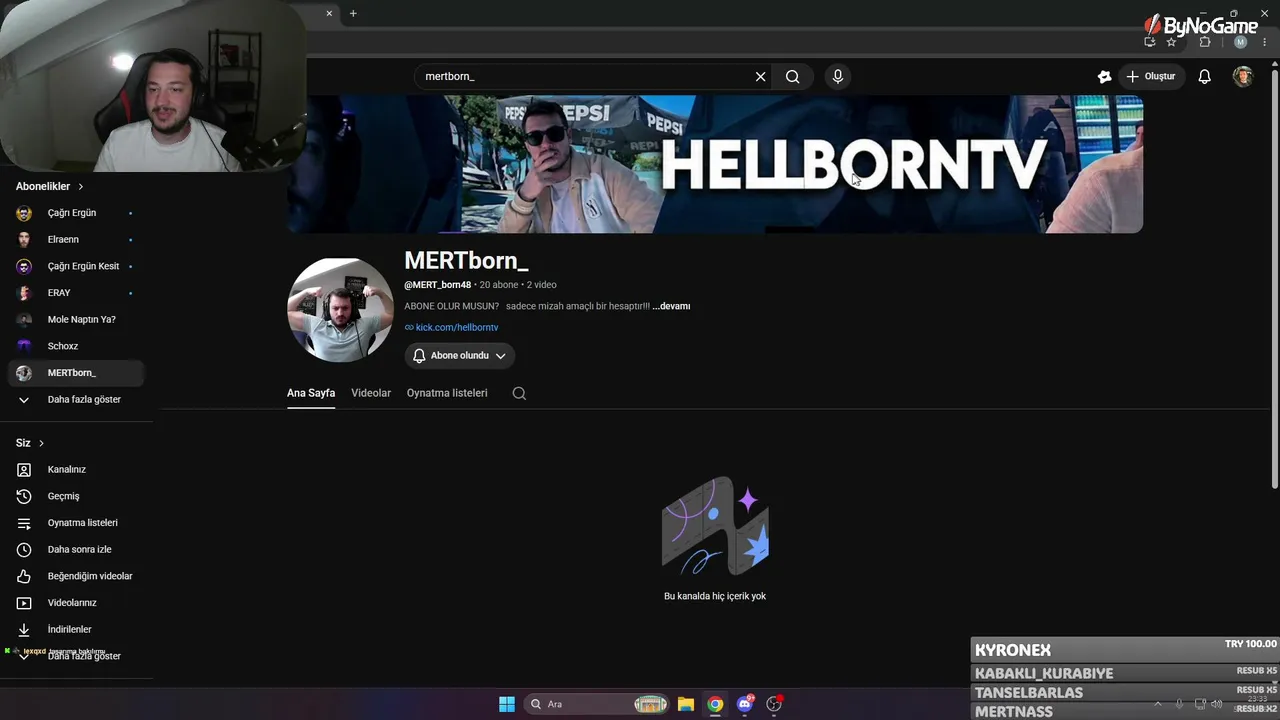Image resolution: width=1280 pixels, height=720 pixels.
Task: Open YouTube notifications bell in the header
Action: pyautogui.click(x=1205, y=77)
